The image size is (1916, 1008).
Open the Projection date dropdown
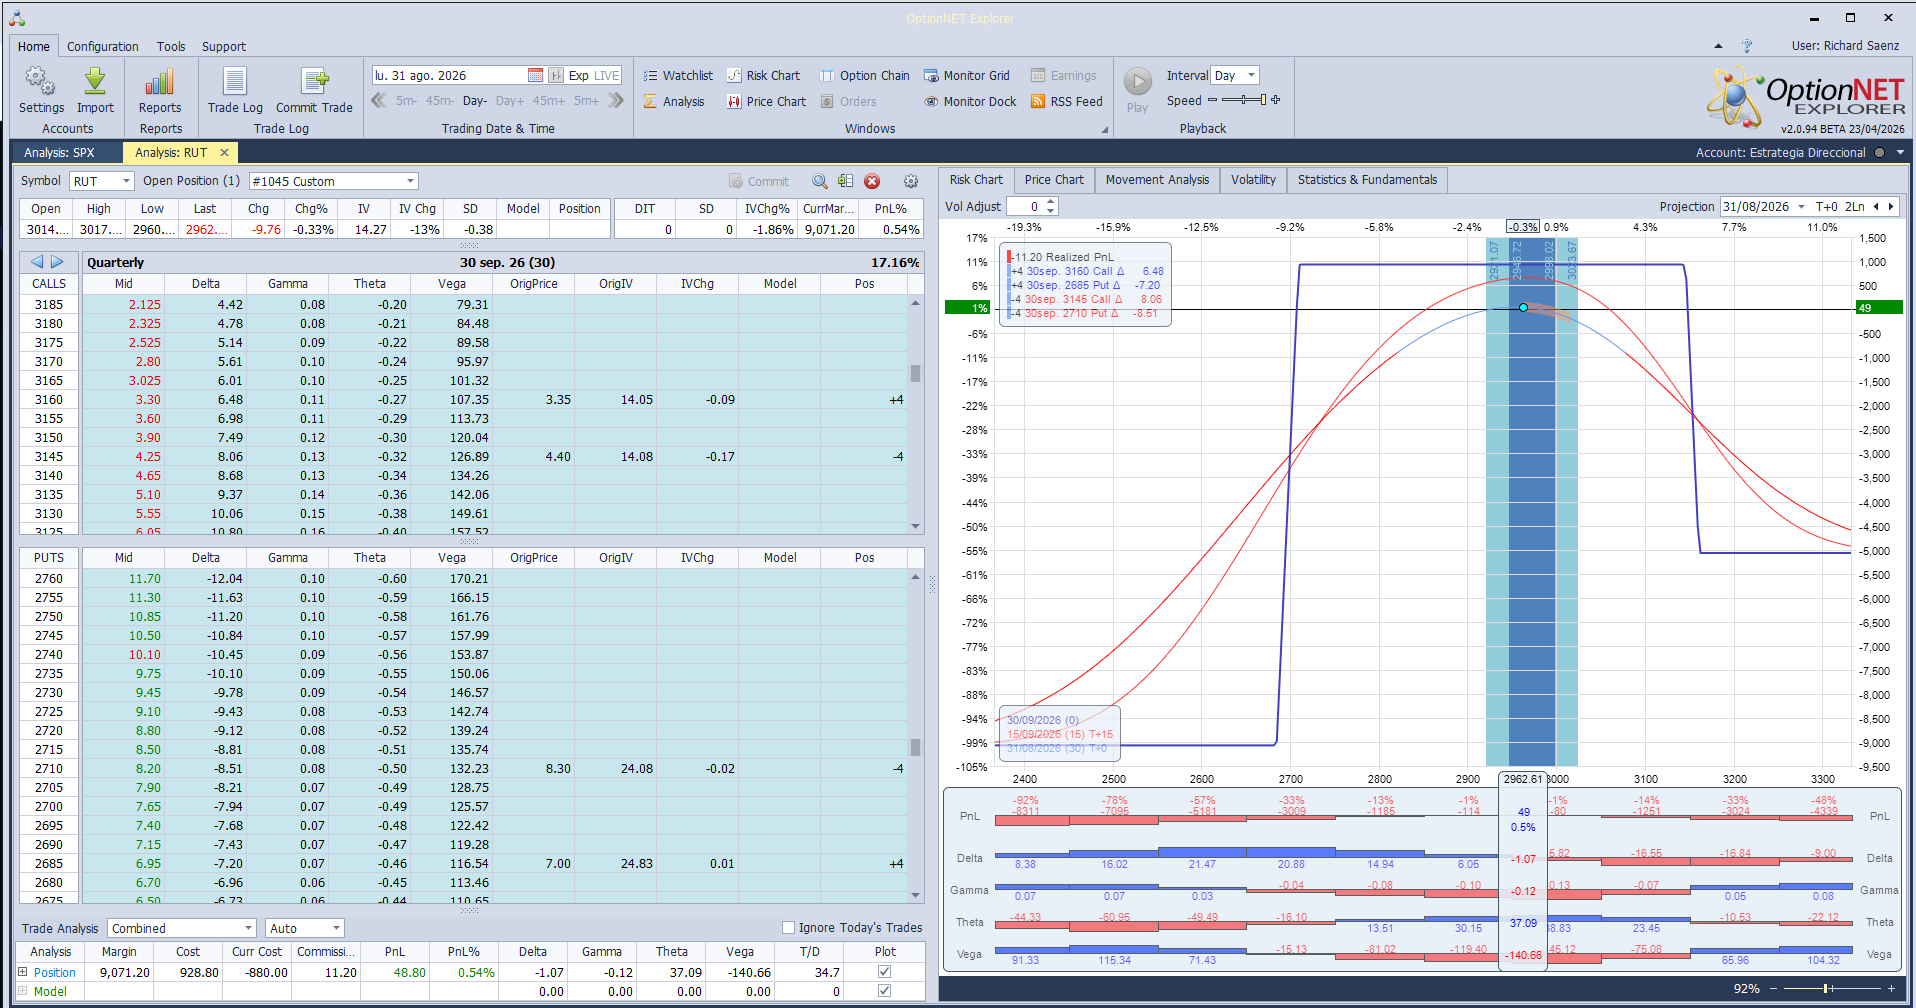pyautogui.click(x=1801, y=207)
